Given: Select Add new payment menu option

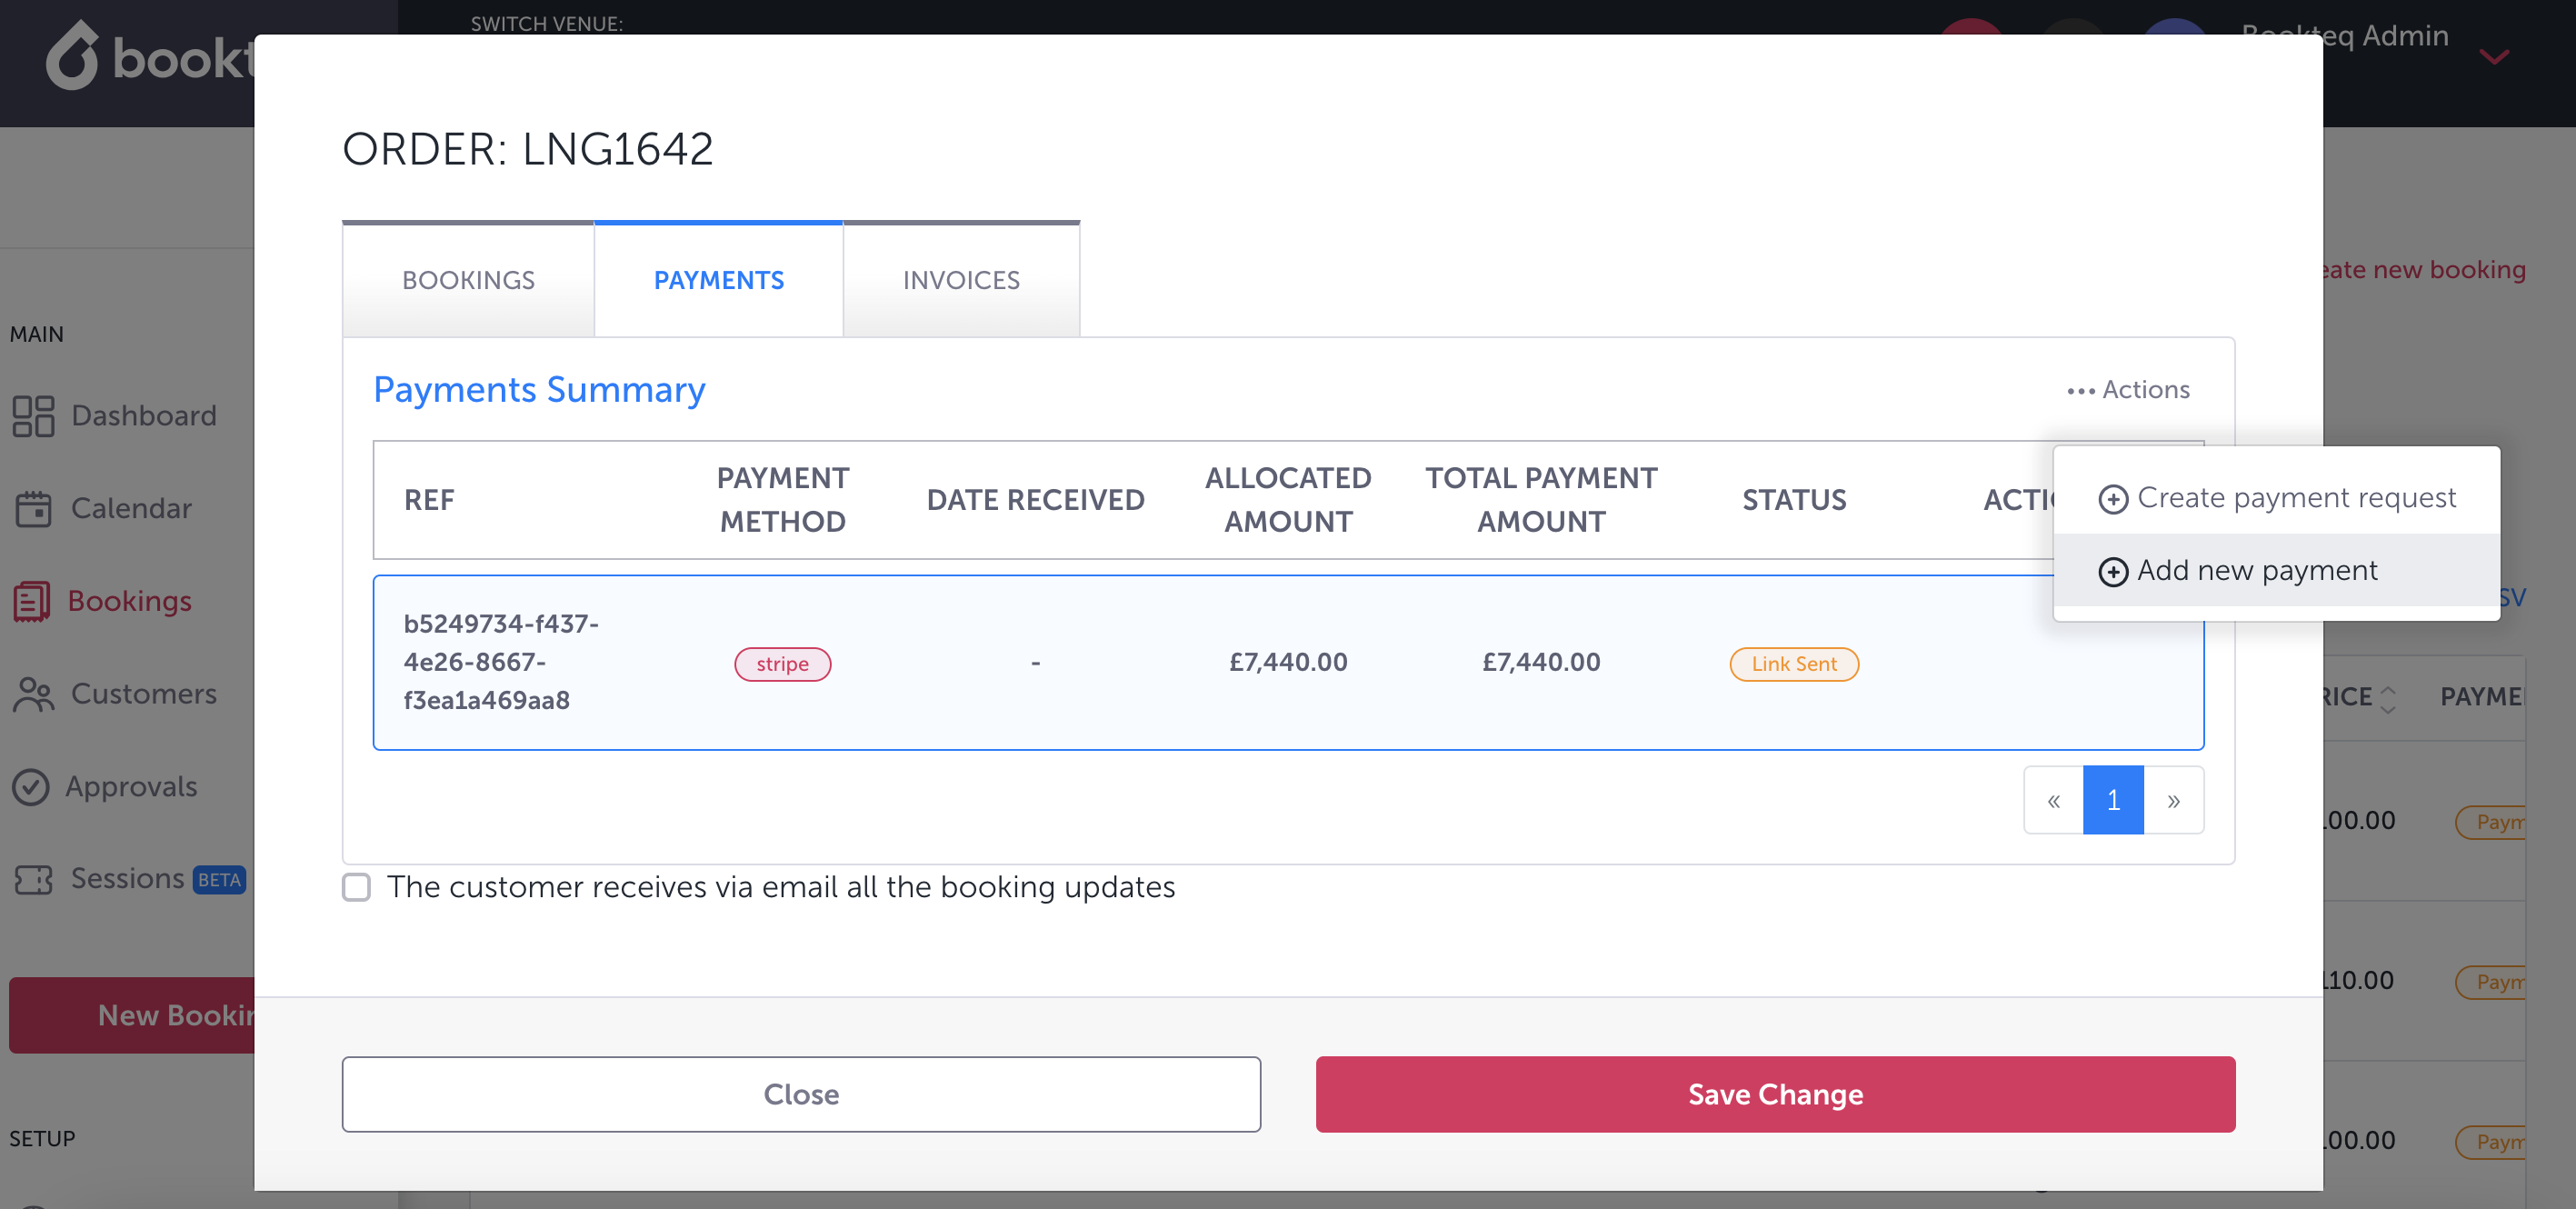Looking at the screenshot, I should tap(2256, 571).
